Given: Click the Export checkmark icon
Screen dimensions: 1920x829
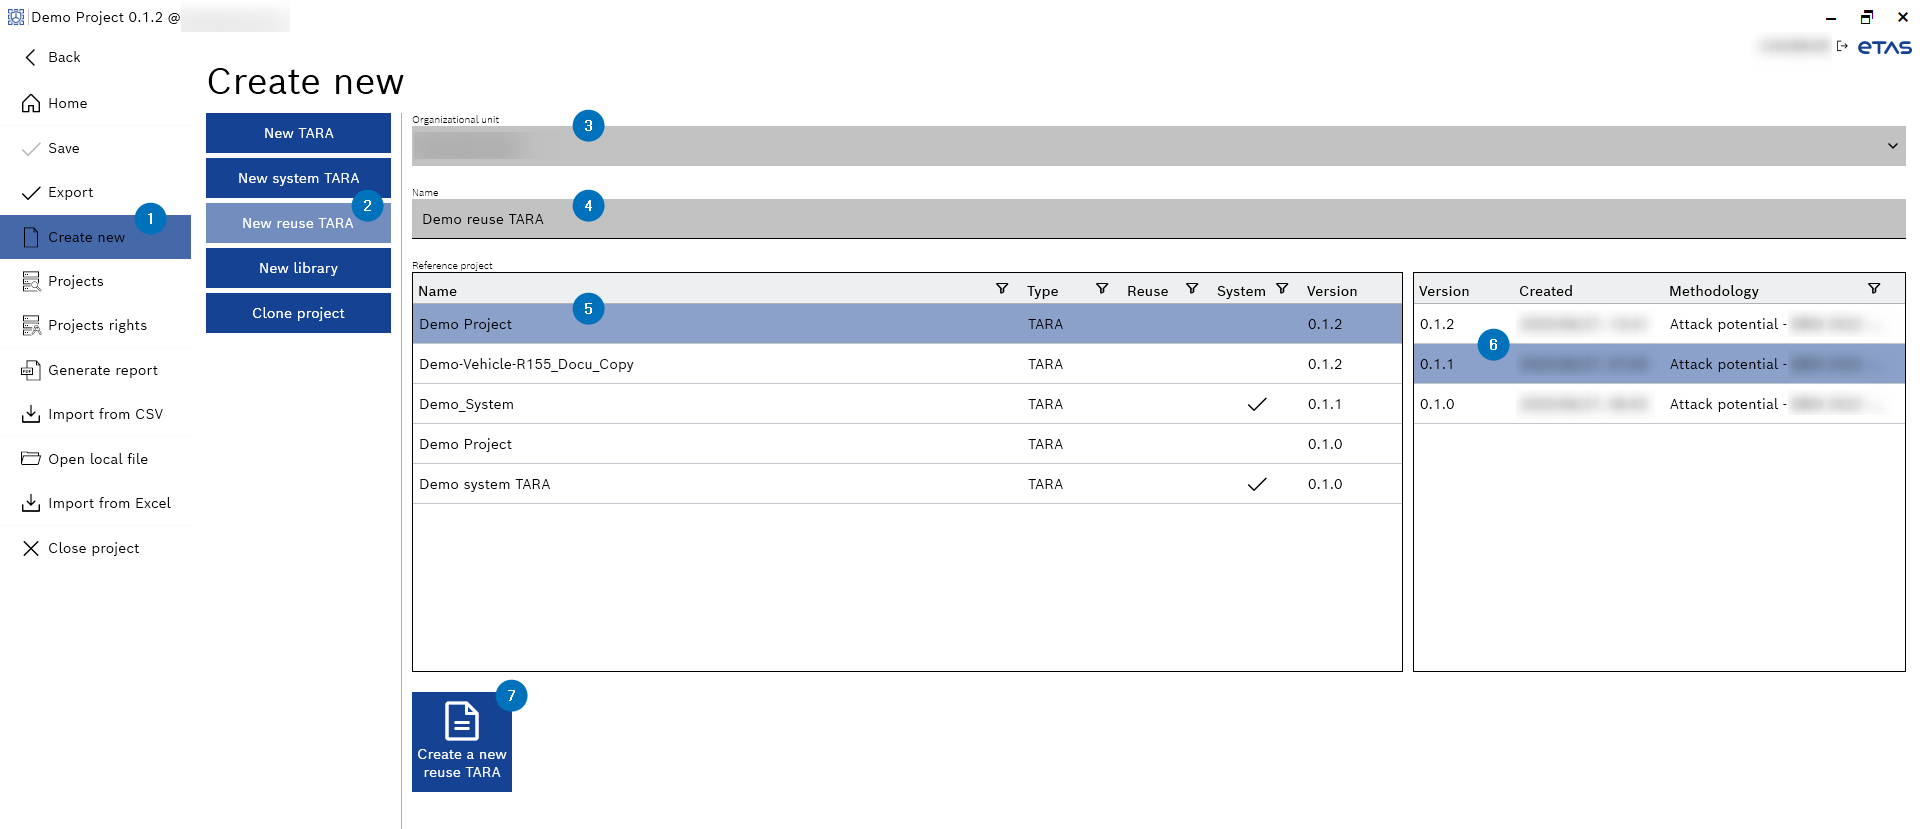Looking at the screenshot, I should point(31,193).
